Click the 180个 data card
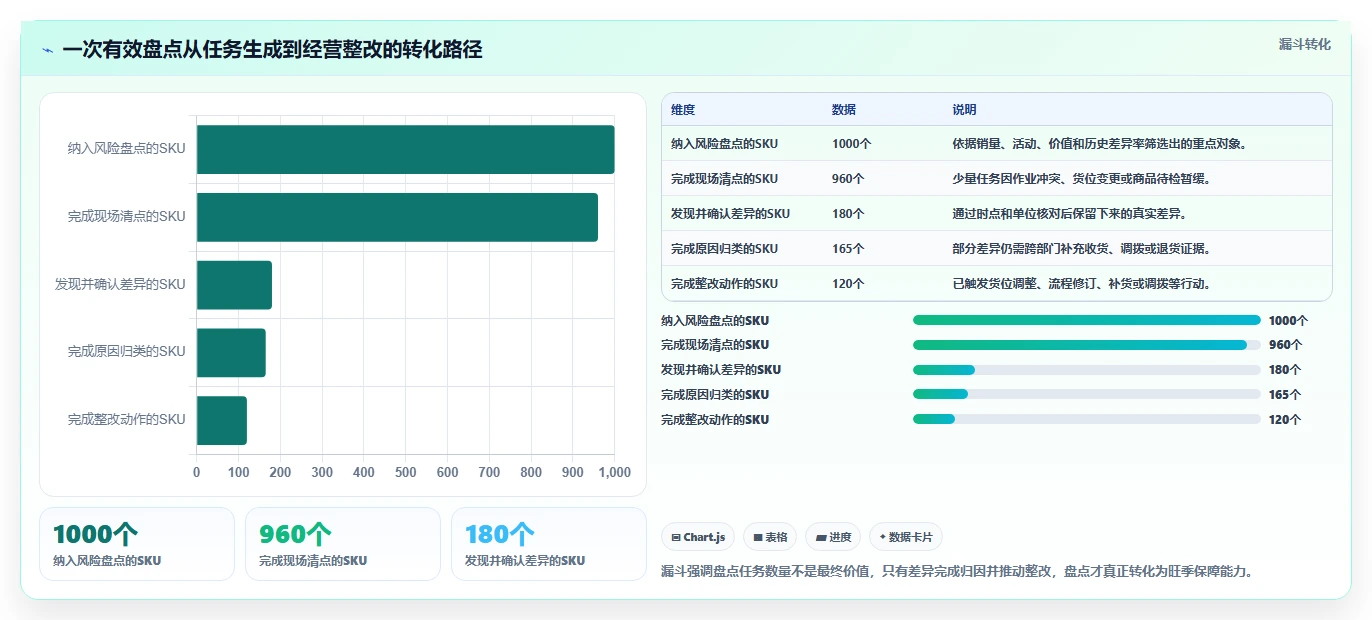 point(549,544)
